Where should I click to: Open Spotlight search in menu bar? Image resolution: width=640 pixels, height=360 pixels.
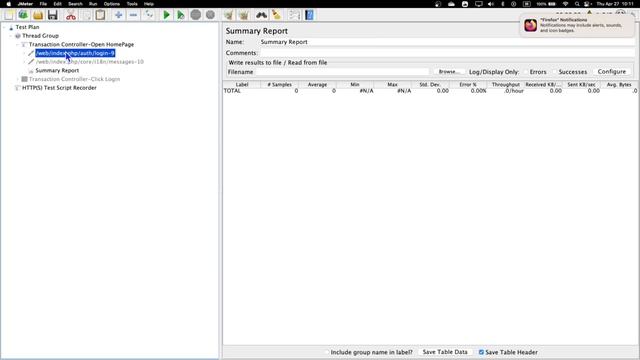577,4
